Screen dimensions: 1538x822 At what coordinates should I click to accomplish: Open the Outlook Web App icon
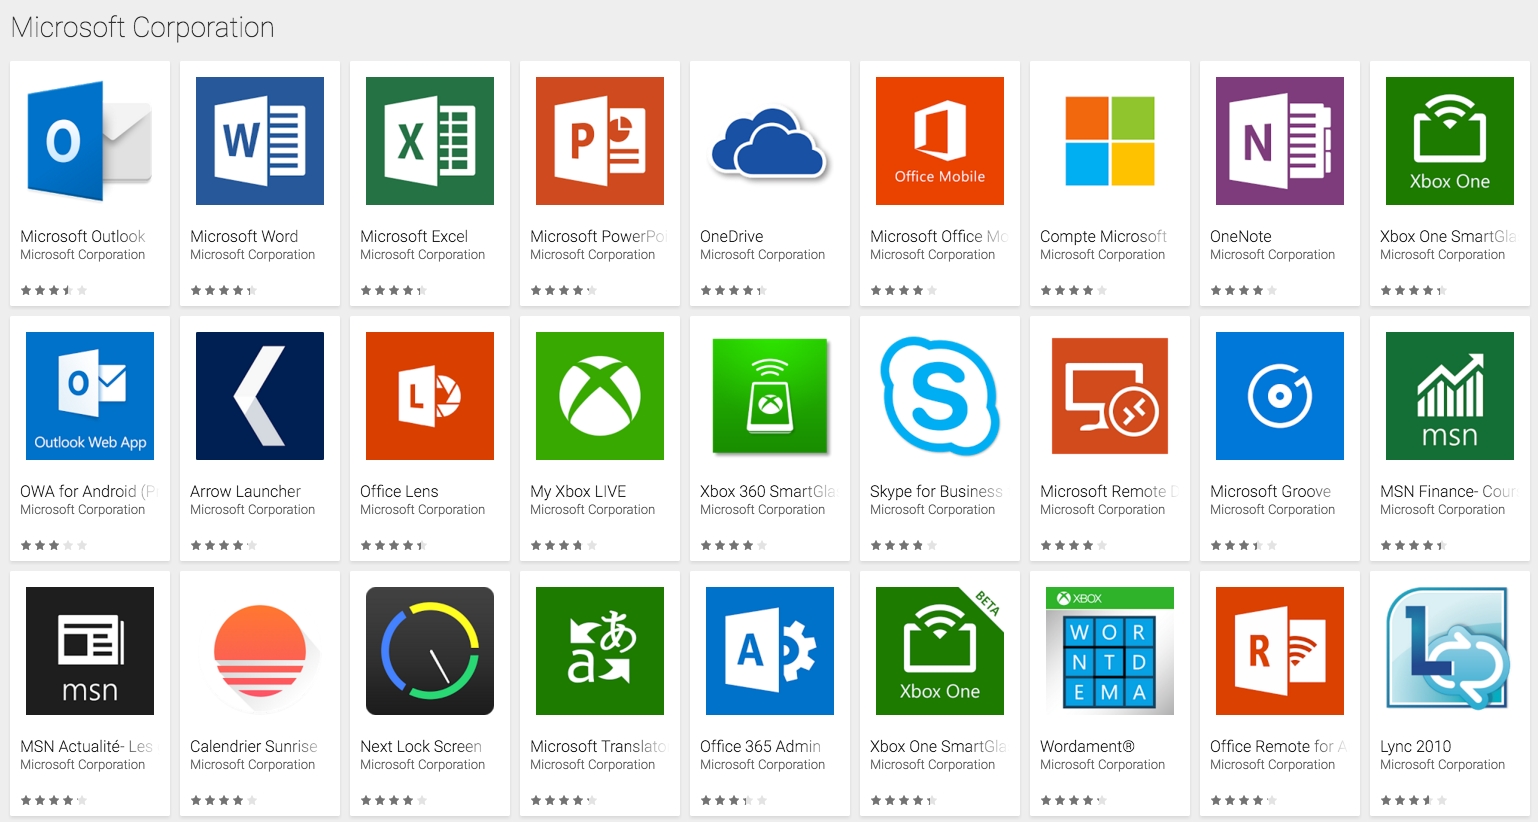[90, 396]
